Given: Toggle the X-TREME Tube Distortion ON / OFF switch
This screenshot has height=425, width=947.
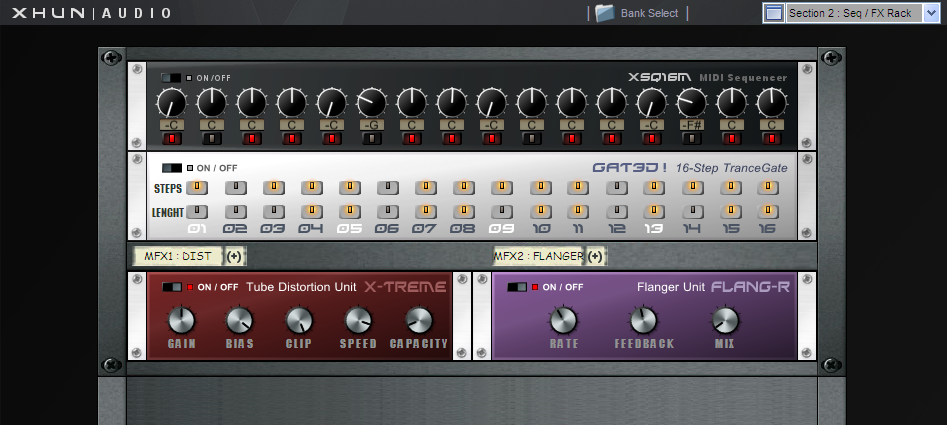Looking at the screenshot, I should click(172, 287).
